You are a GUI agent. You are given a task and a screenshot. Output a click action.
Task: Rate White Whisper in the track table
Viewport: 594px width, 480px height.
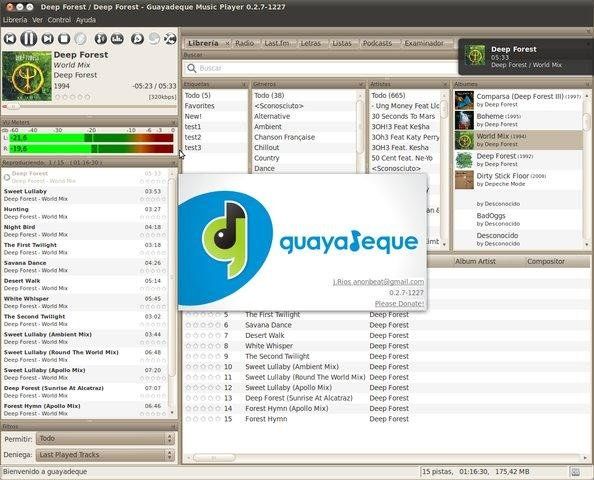tap(203, 346)
